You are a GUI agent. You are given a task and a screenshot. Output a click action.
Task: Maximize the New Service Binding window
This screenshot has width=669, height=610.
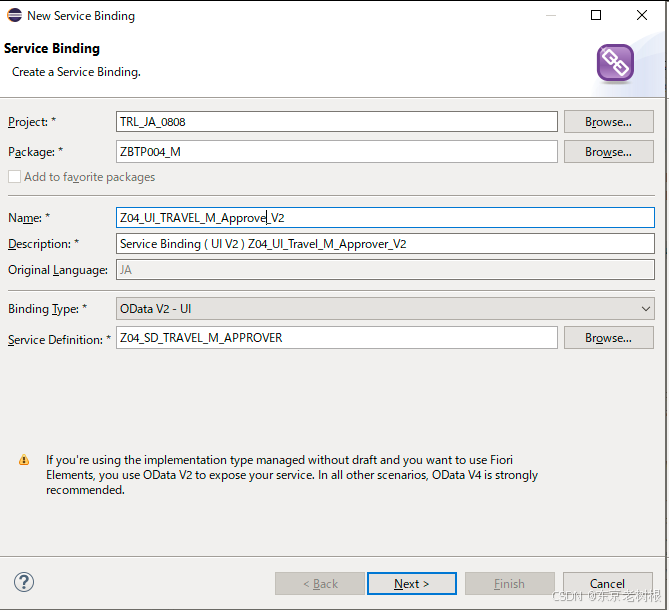pyautogui.click(x=596, y=15)
